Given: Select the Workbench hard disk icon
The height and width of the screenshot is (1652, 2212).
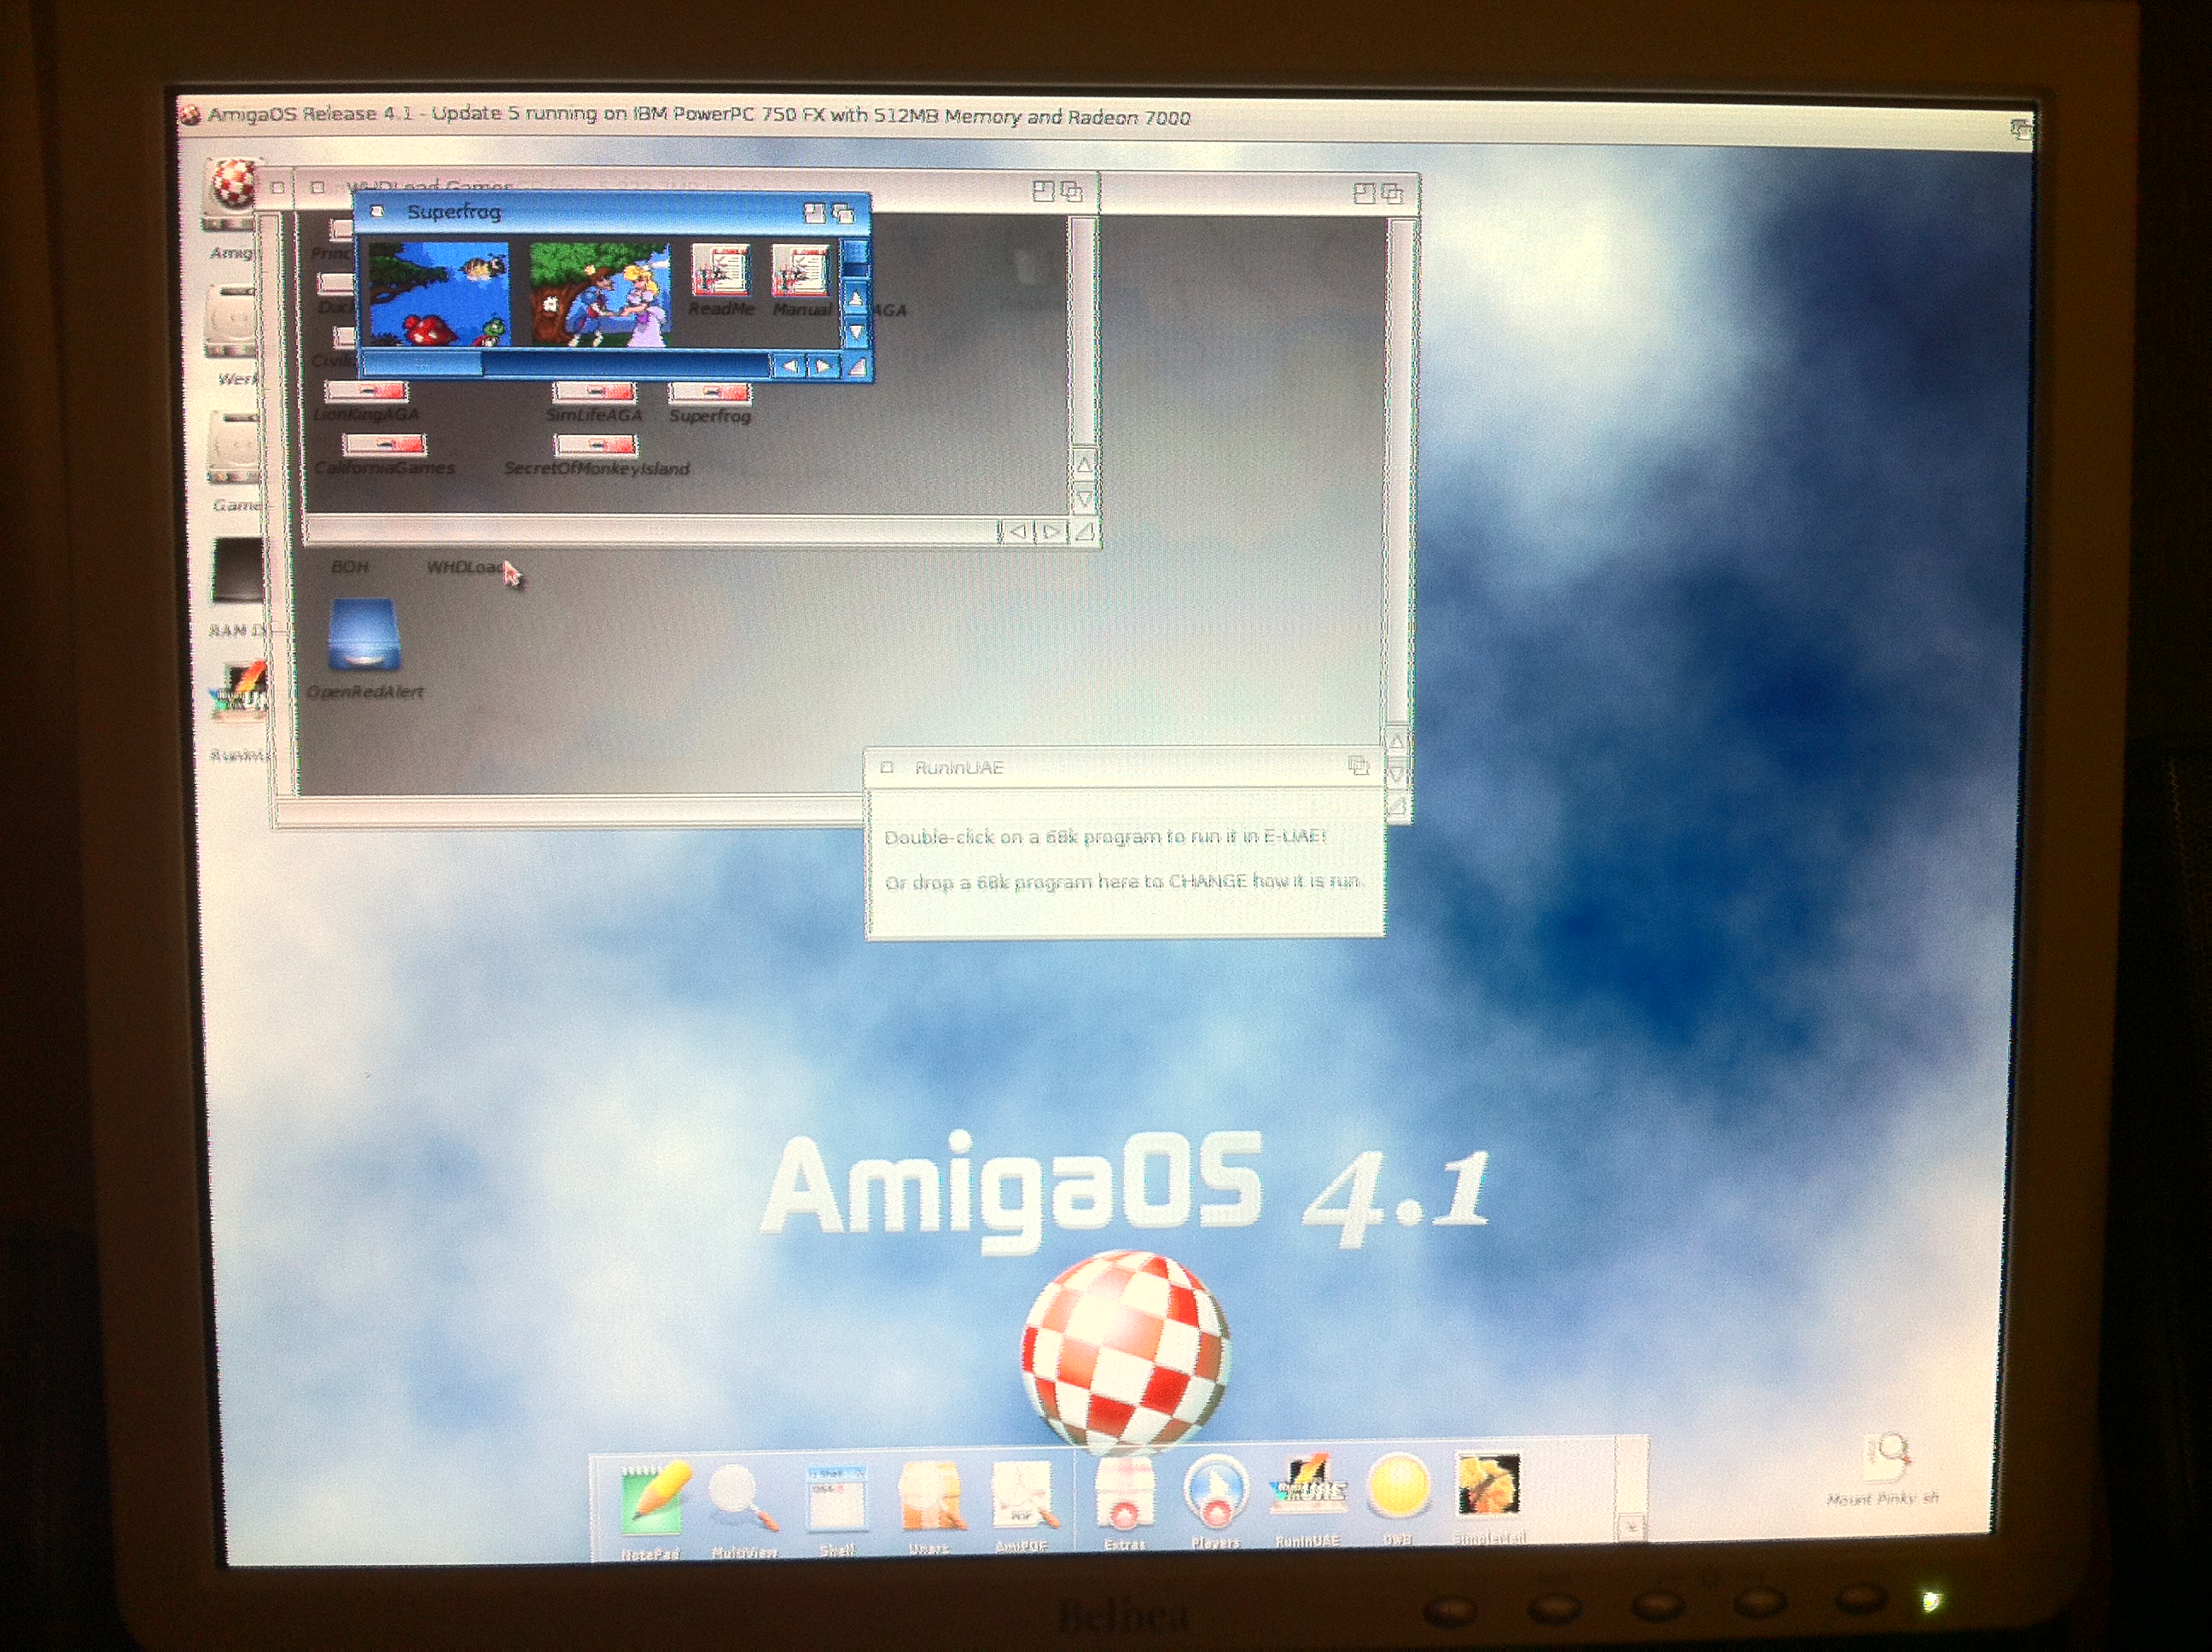Looking at the screenshot, I should tap(232, 322).
